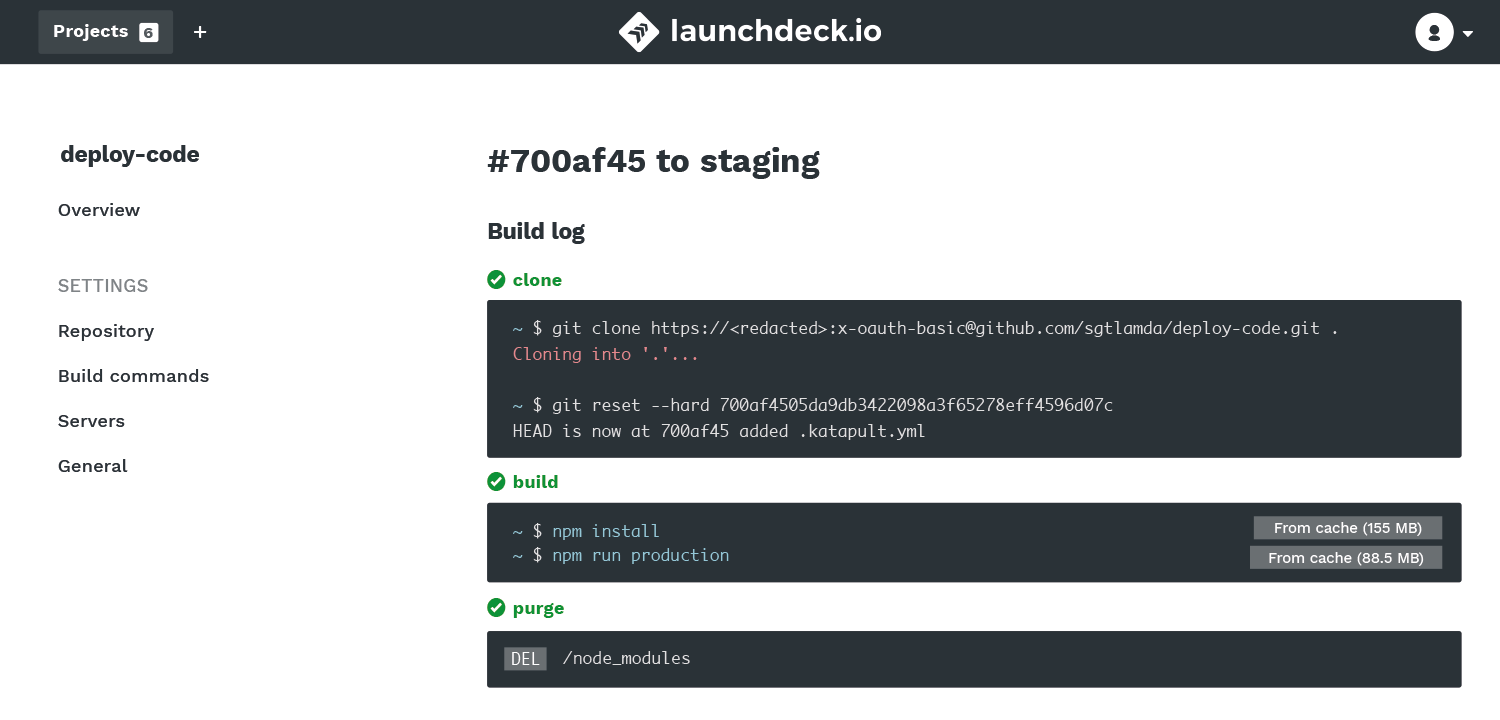Select the '/node_modules' path text

tap(627, 659)
